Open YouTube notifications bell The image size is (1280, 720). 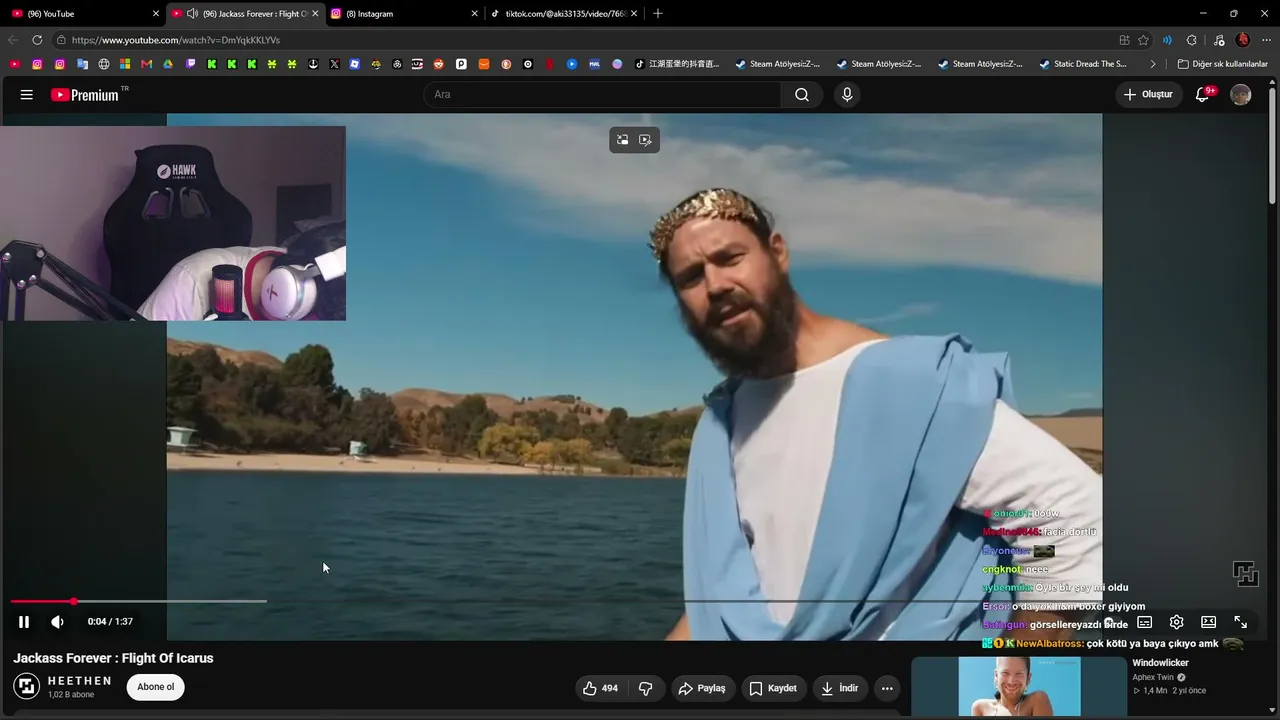(x=1203, y=95)
